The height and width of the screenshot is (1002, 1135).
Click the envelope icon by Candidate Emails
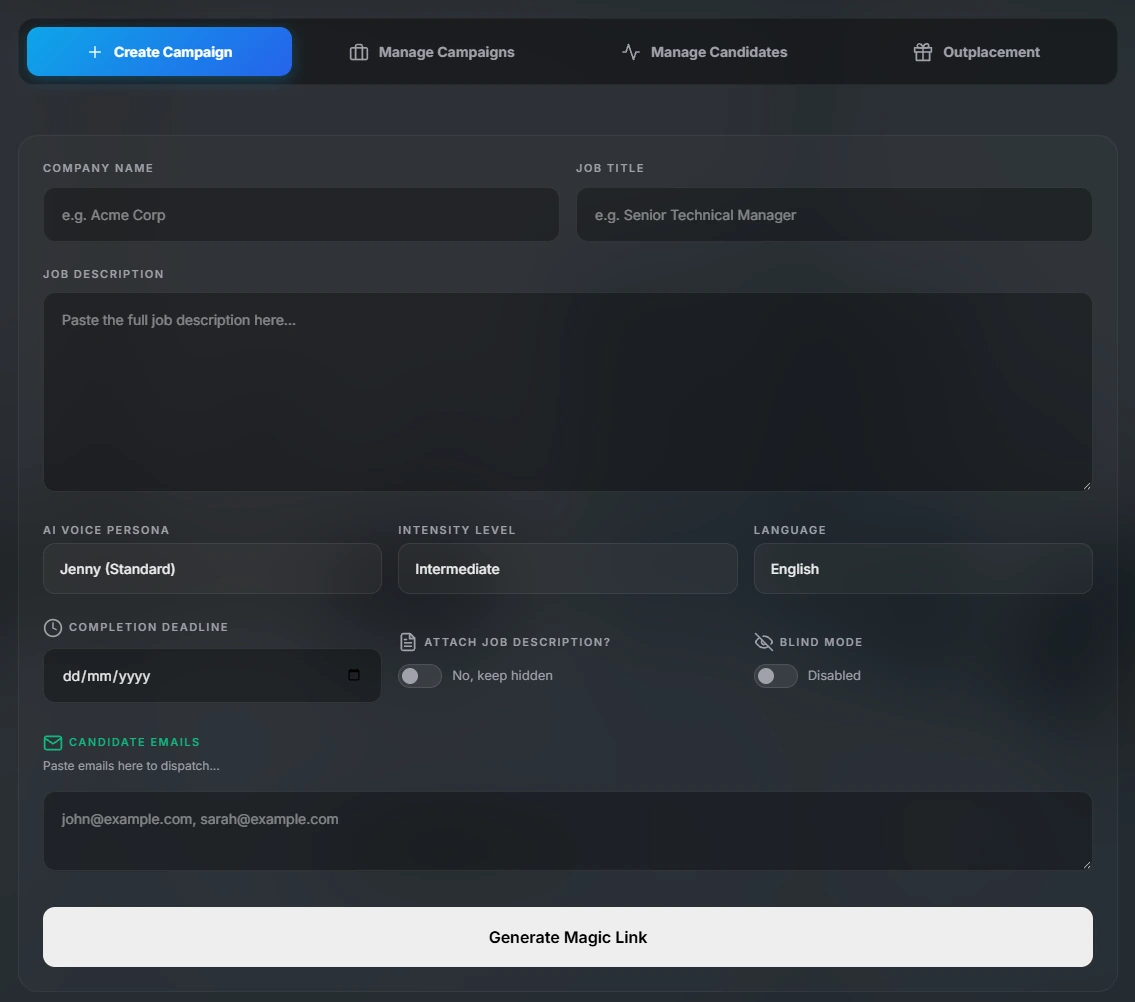pos(53,743)
